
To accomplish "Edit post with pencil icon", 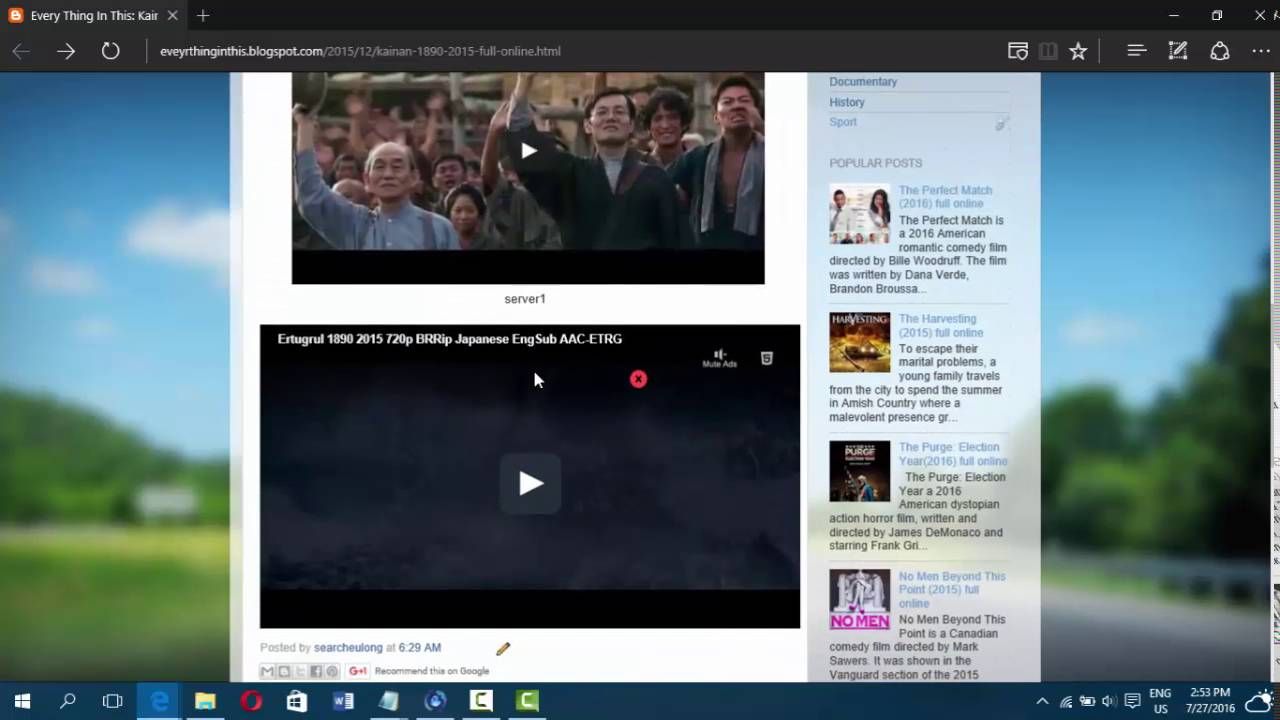I will point(503,649).
